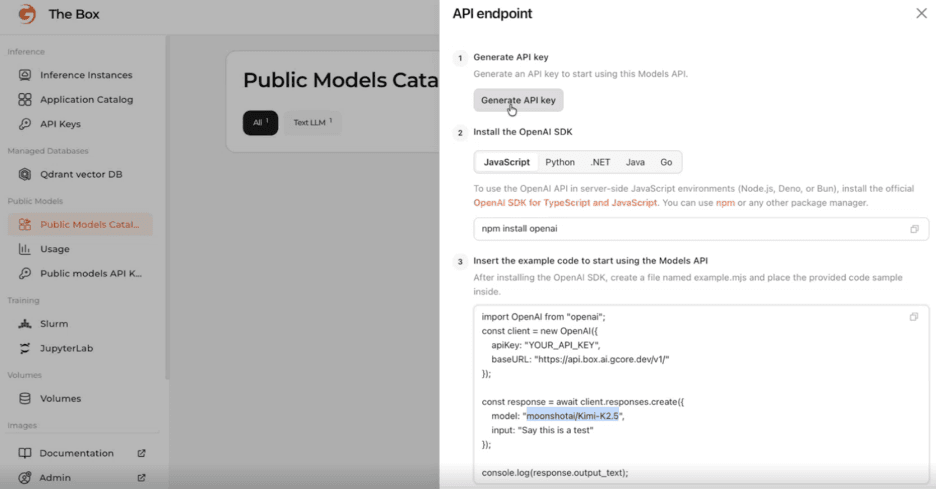Click the Inference Instances sidebar icon
Screen dimensions: 936x490
pyautogui.click(x=25, y=75)
